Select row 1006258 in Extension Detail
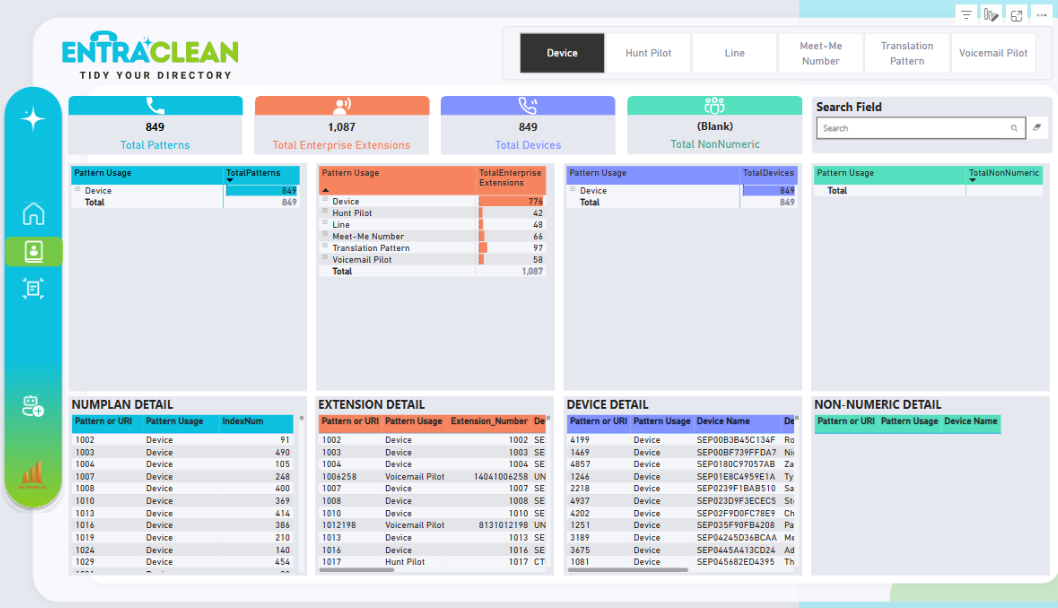 point(433,476)
